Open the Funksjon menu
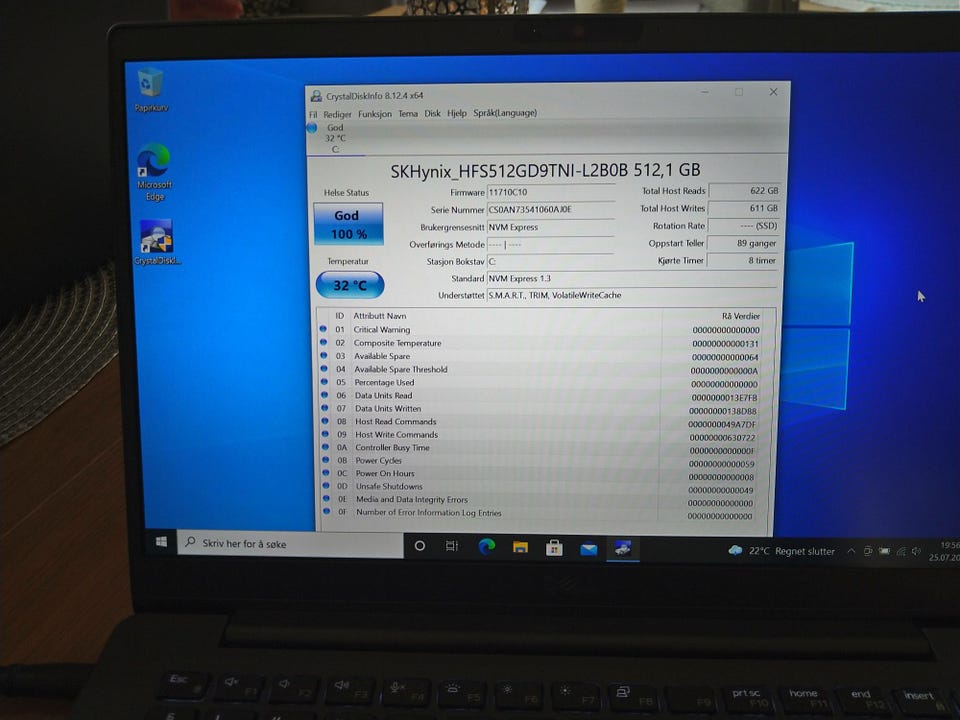Image resolution: width=960 pixels, height=720 pixels. (375, 114)
